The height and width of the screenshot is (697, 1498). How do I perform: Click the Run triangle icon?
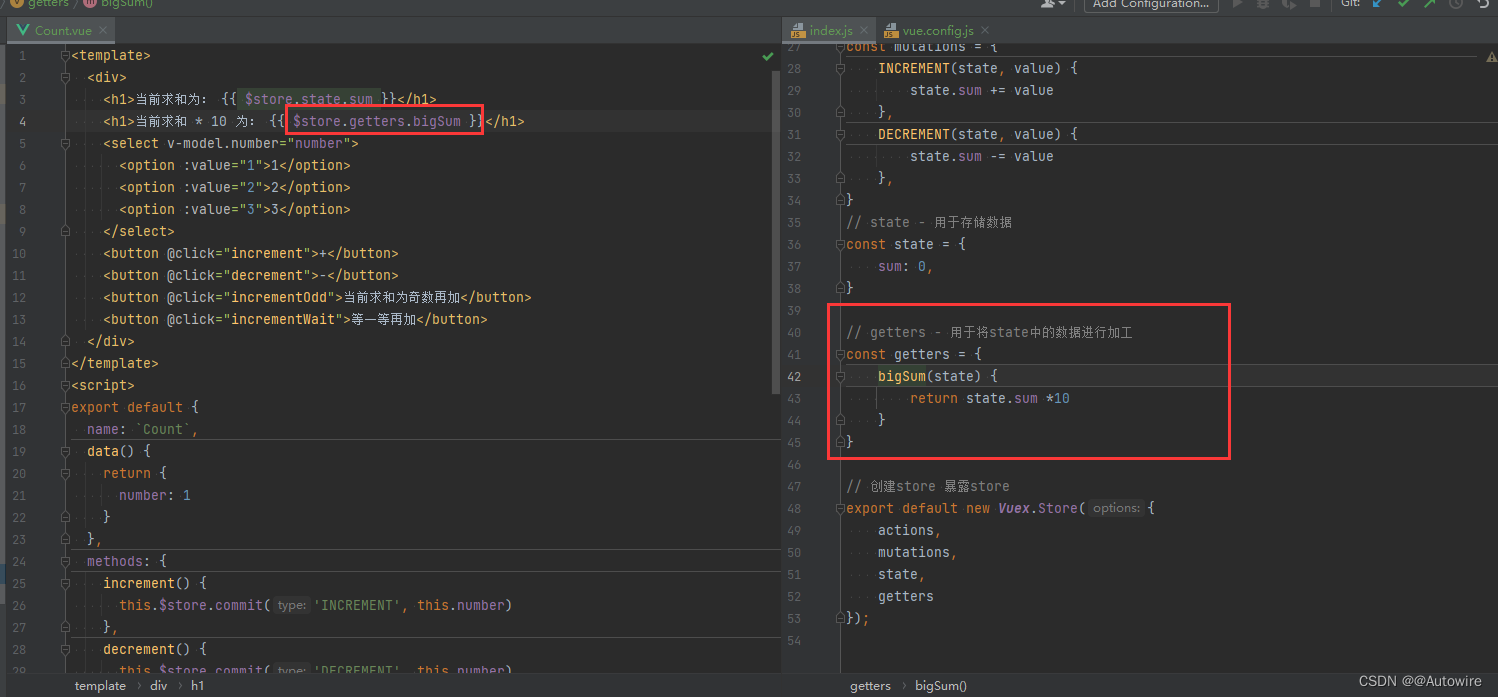point(1237,4)
